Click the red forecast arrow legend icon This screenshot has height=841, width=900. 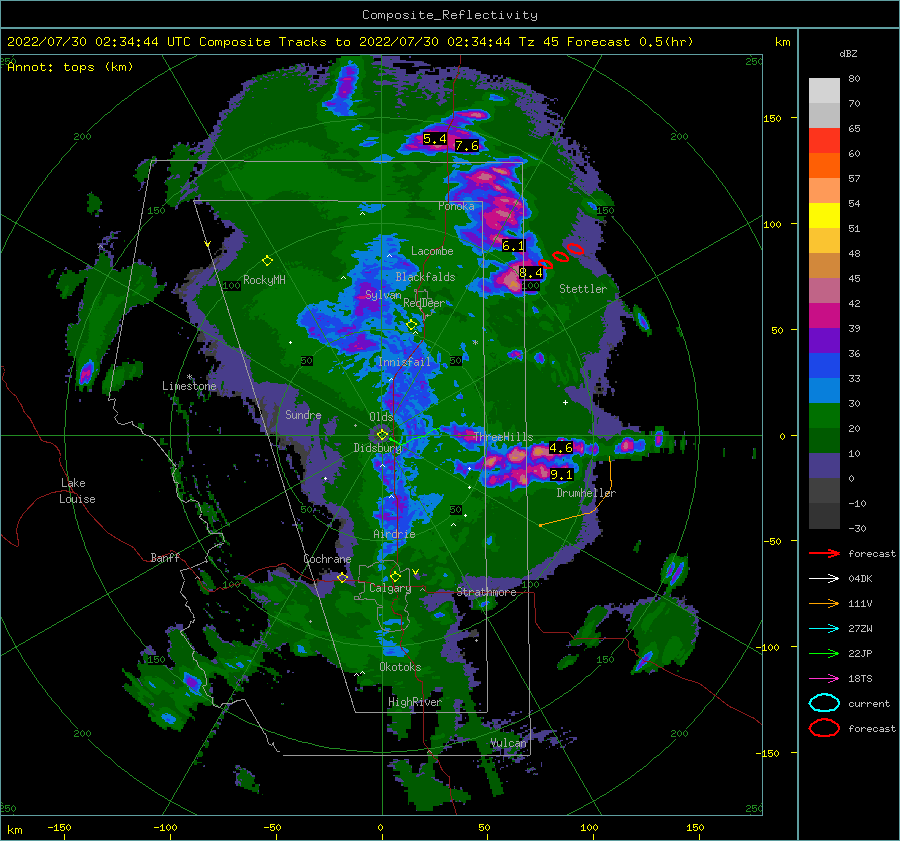pos(824,553)
